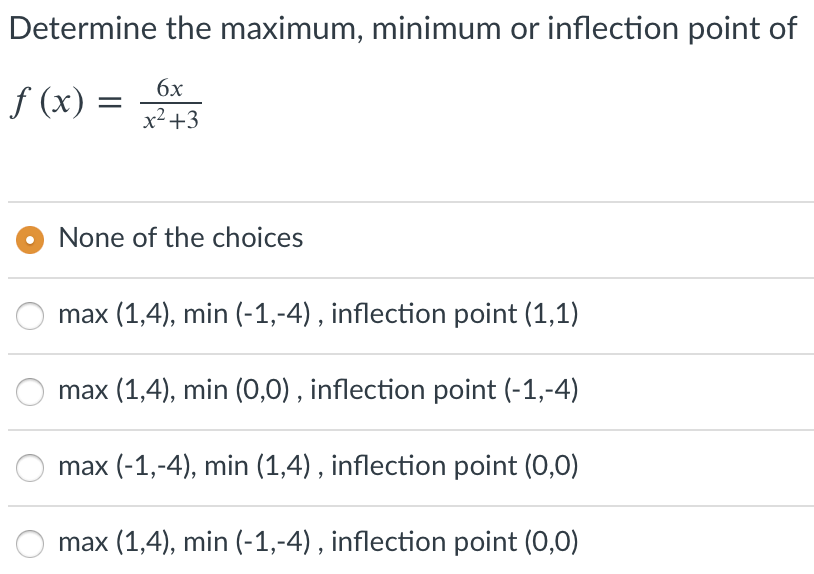Click the equals sign in the formula

click(110, 102)
